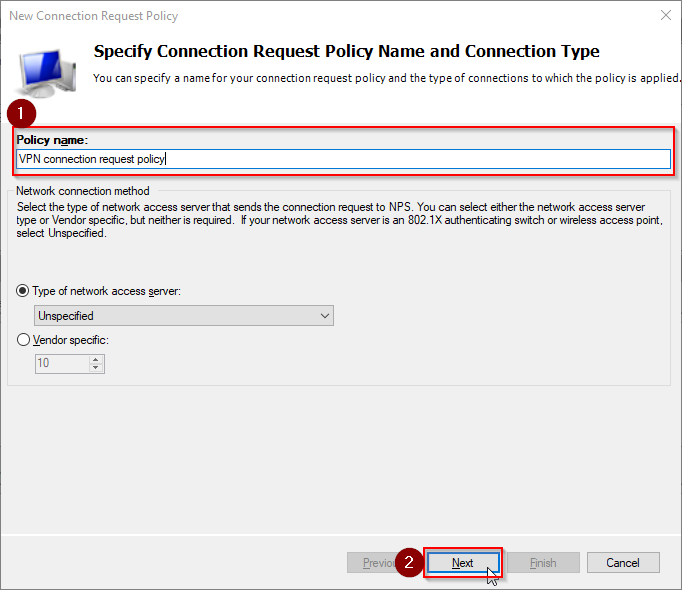The width and height of the screenshot is (682, 590).
Task: Proceed by clicking the Next button
Action: coord(463,563)
